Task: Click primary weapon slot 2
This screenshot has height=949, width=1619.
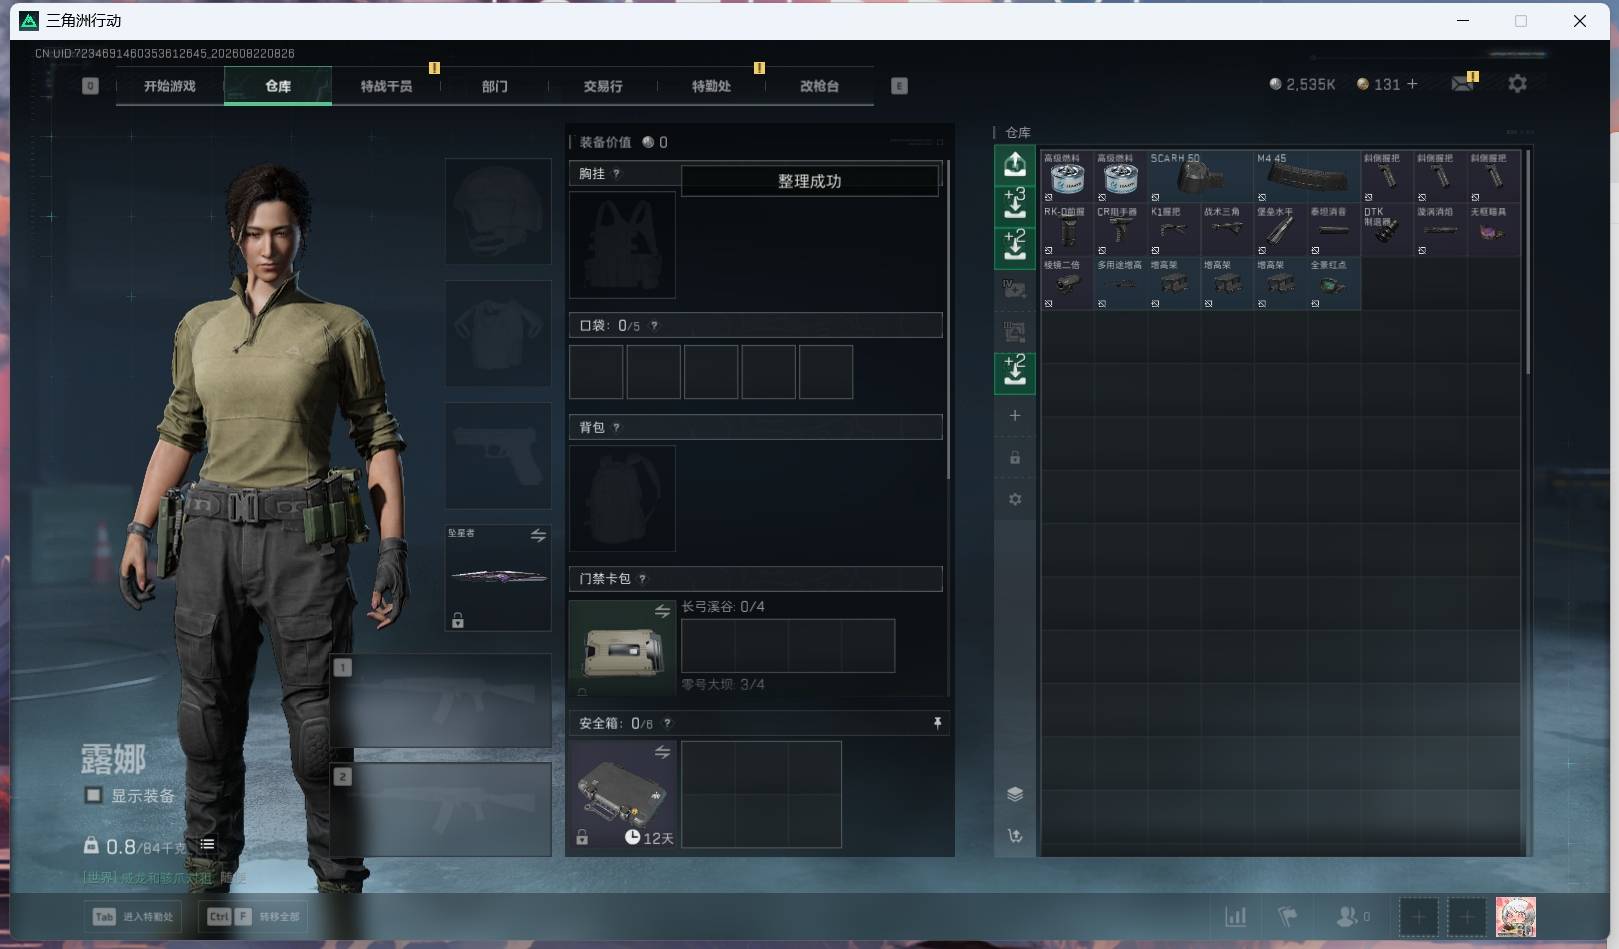Action: [441, 809]
